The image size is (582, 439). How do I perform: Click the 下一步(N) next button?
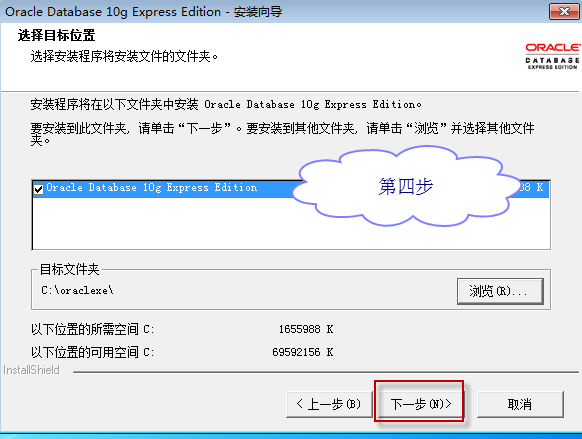pyautogui.click(x=421, y=403)
